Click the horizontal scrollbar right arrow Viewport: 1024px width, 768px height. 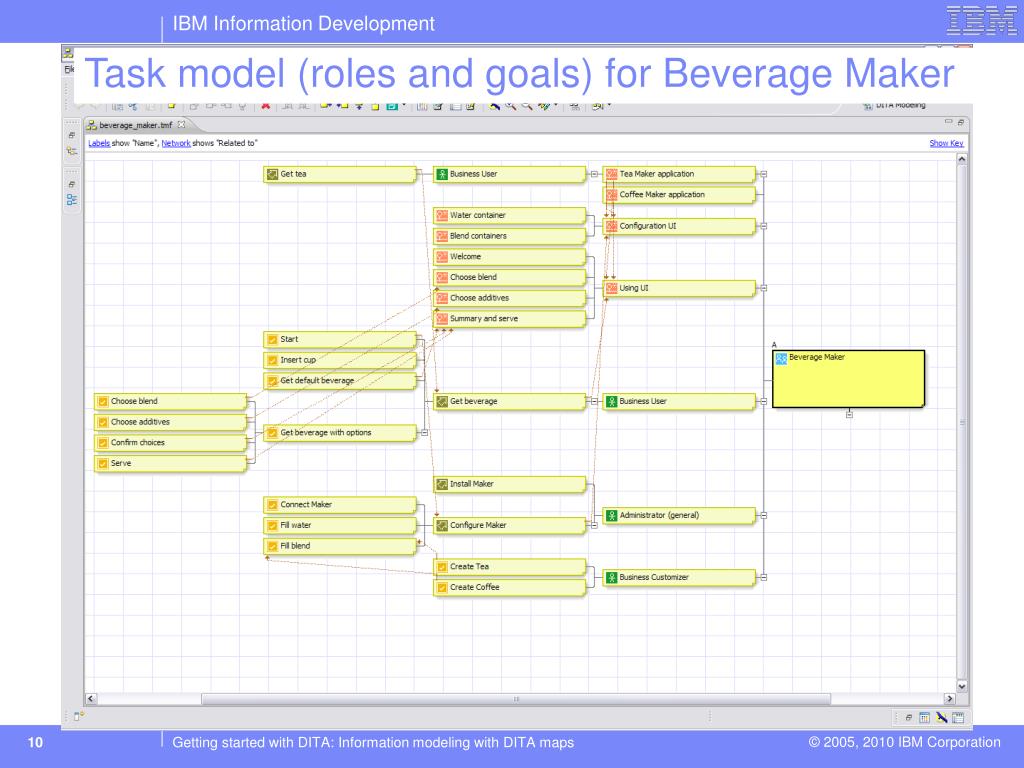tap(950, 699)
